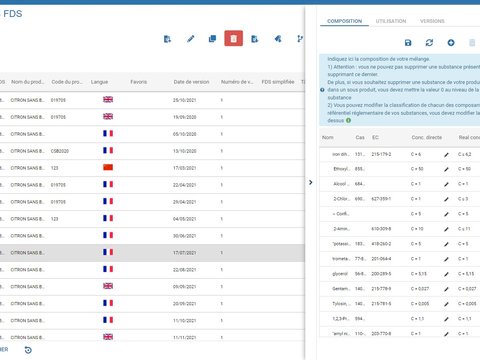This screenshot has width=480, height=360.
Task: Click the document icon right of the red trash
Action: tap(254, 39)
